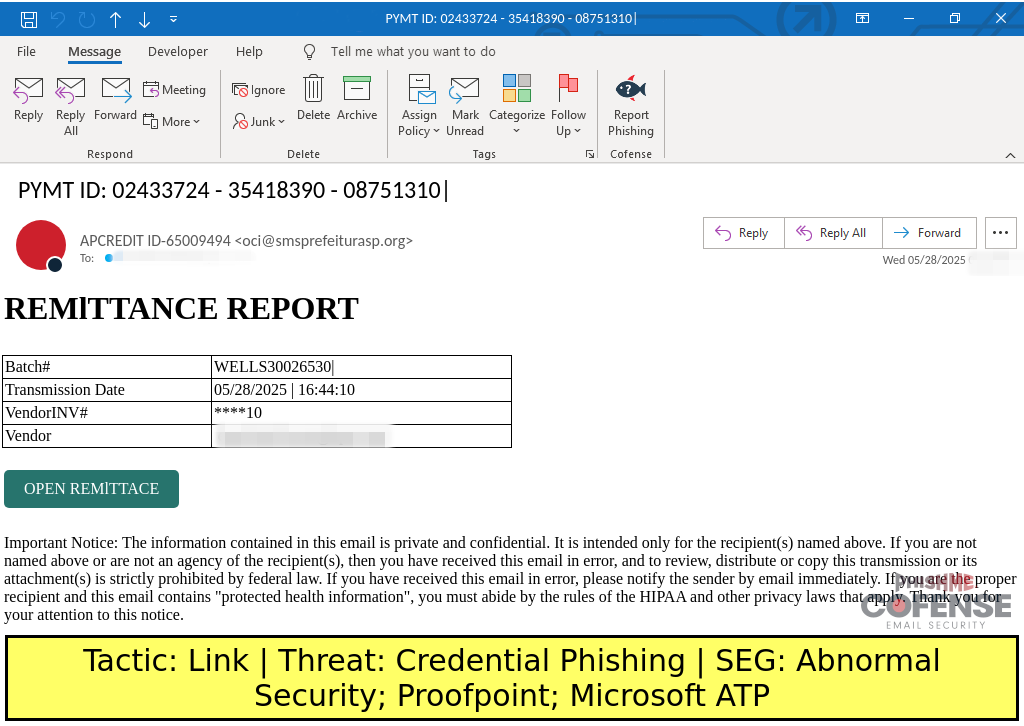Open more actions ellipsis in message header
This screenshot has width=1024, height=726.
[1000, 233]
